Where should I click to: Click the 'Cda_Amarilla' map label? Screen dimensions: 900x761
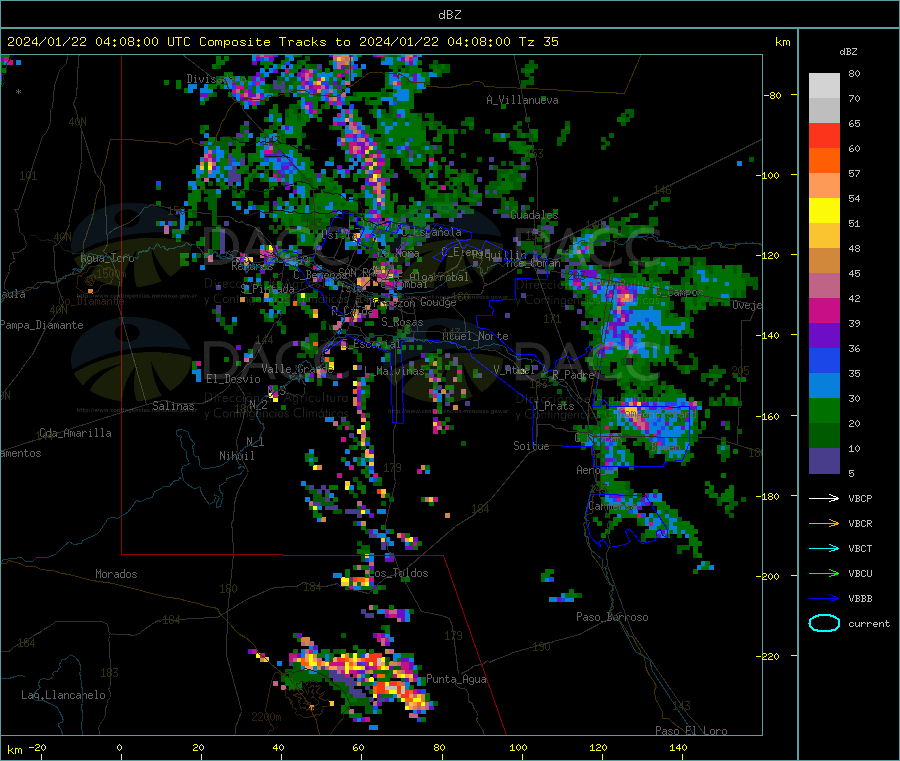75,433
